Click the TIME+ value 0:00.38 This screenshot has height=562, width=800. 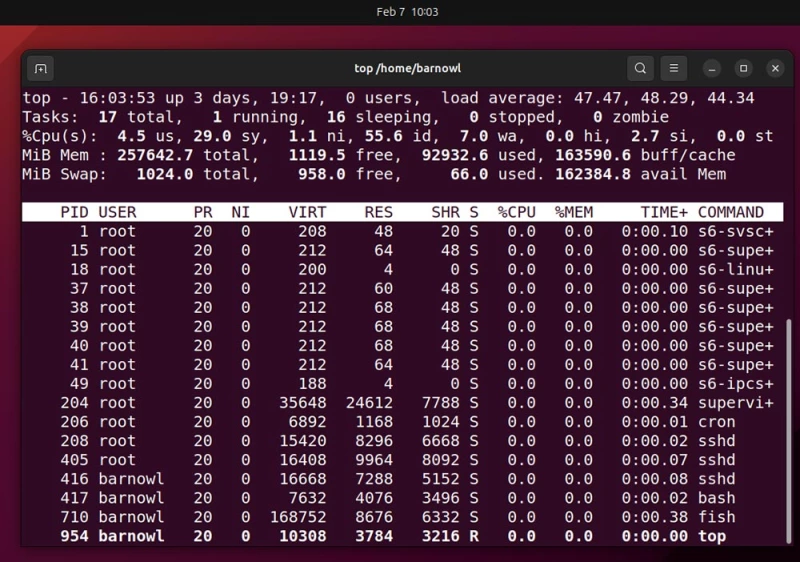655,517
